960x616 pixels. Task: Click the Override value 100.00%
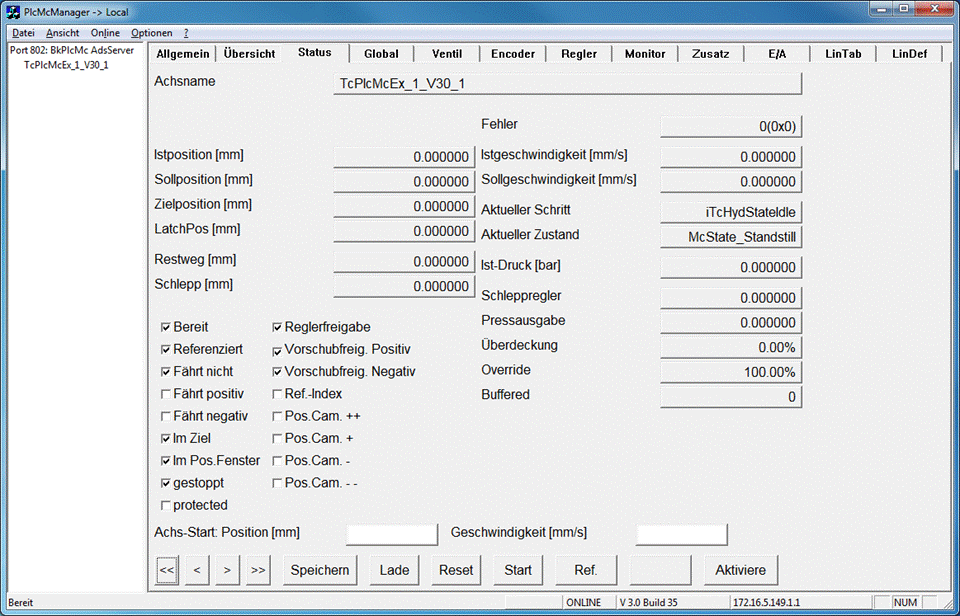pos(731,372)
